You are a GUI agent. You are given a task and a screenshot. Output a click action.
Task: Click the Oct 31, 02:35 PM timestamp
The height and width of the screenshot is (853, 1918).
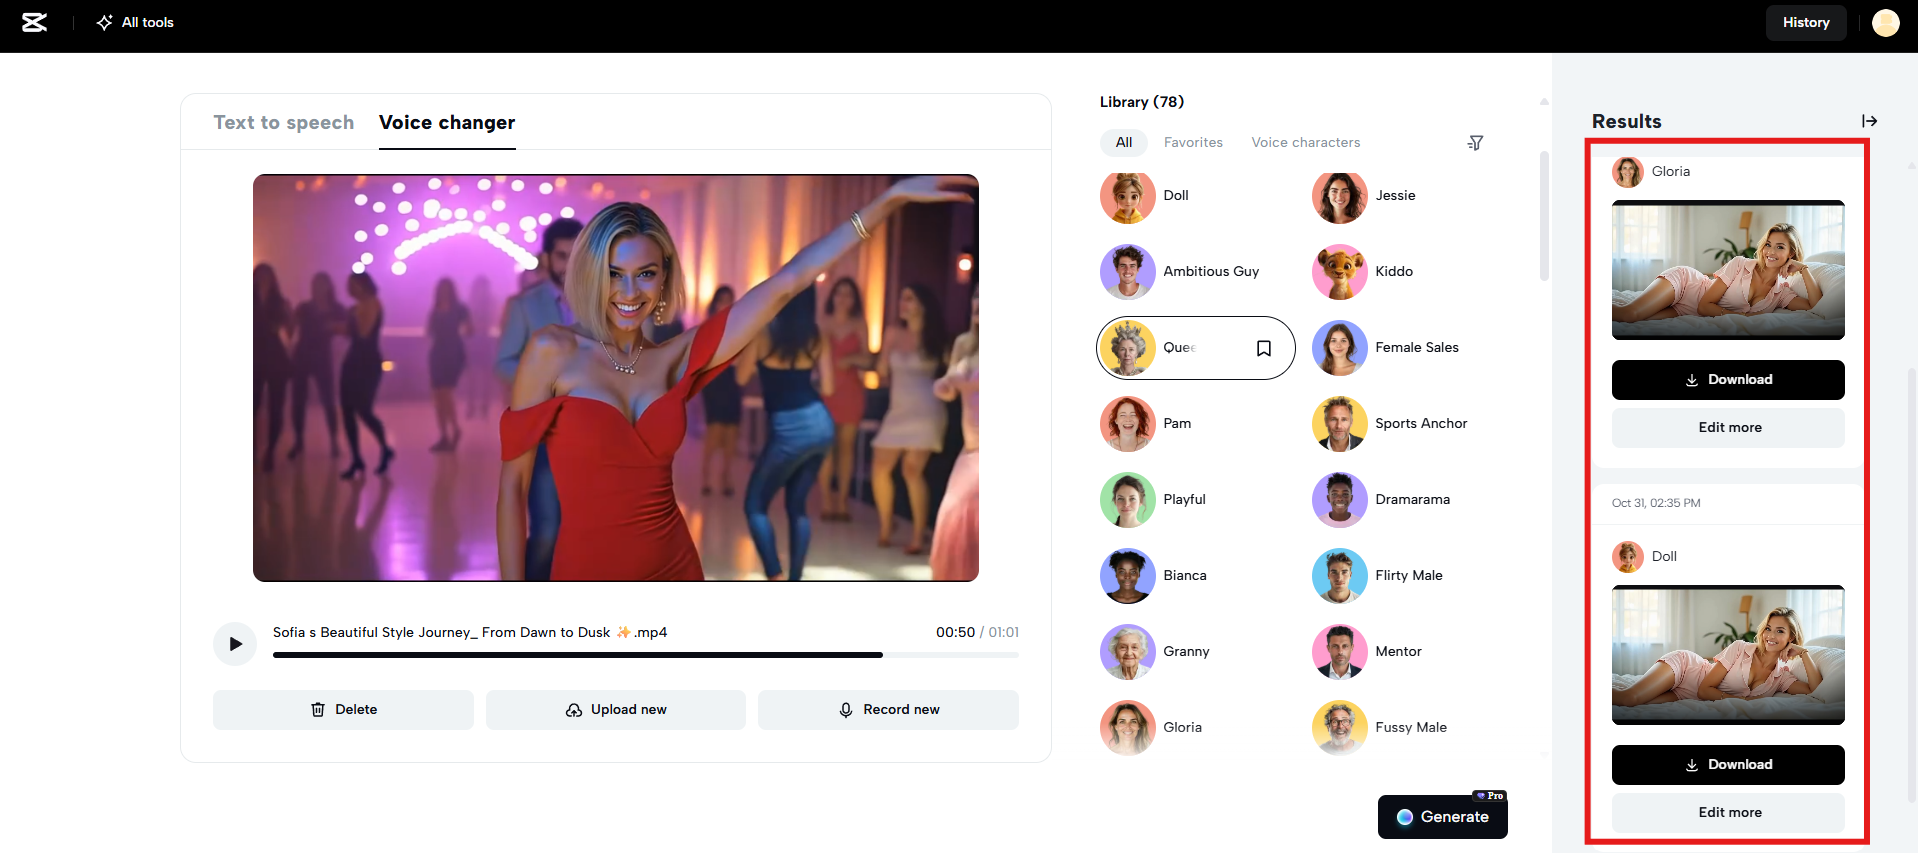pos(1656,503)
